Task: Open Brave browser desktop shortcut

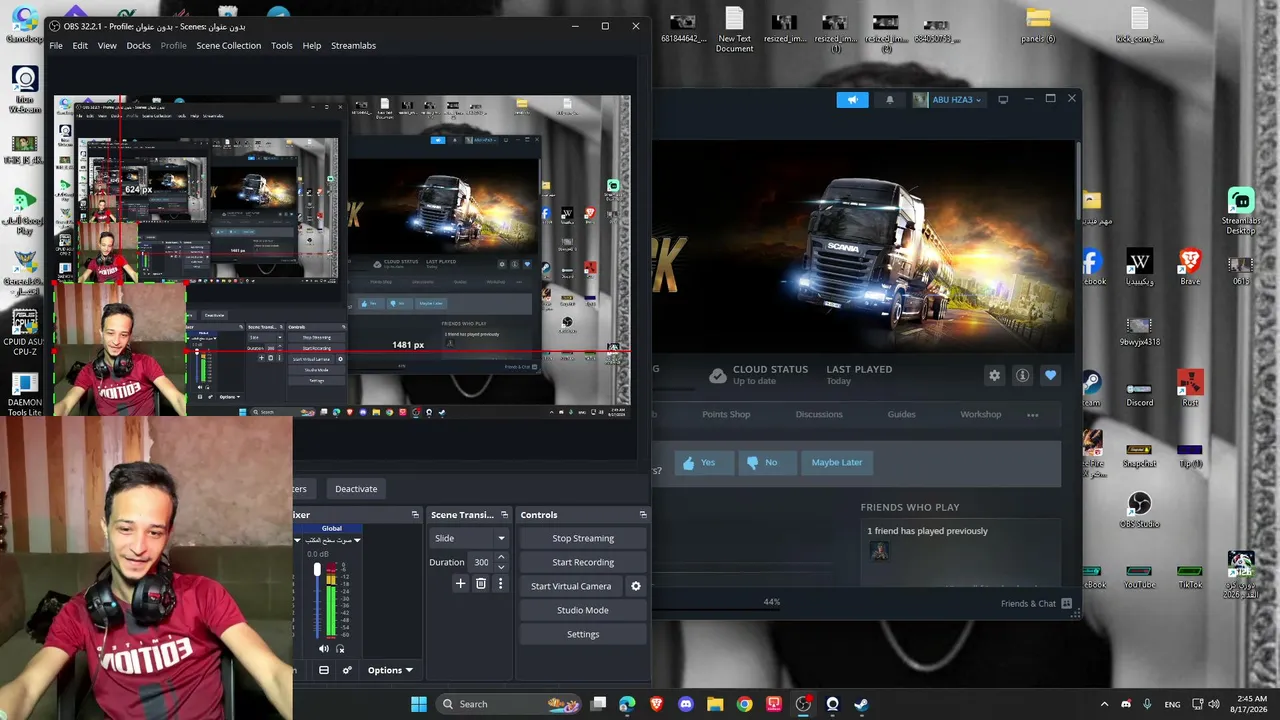Action: [1189, 268]
